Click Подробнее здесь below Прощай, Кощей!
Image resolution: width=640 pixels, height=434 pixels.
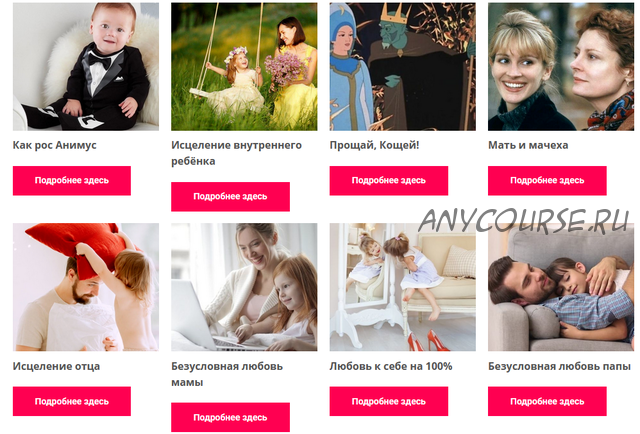click(x=389, y=180)
